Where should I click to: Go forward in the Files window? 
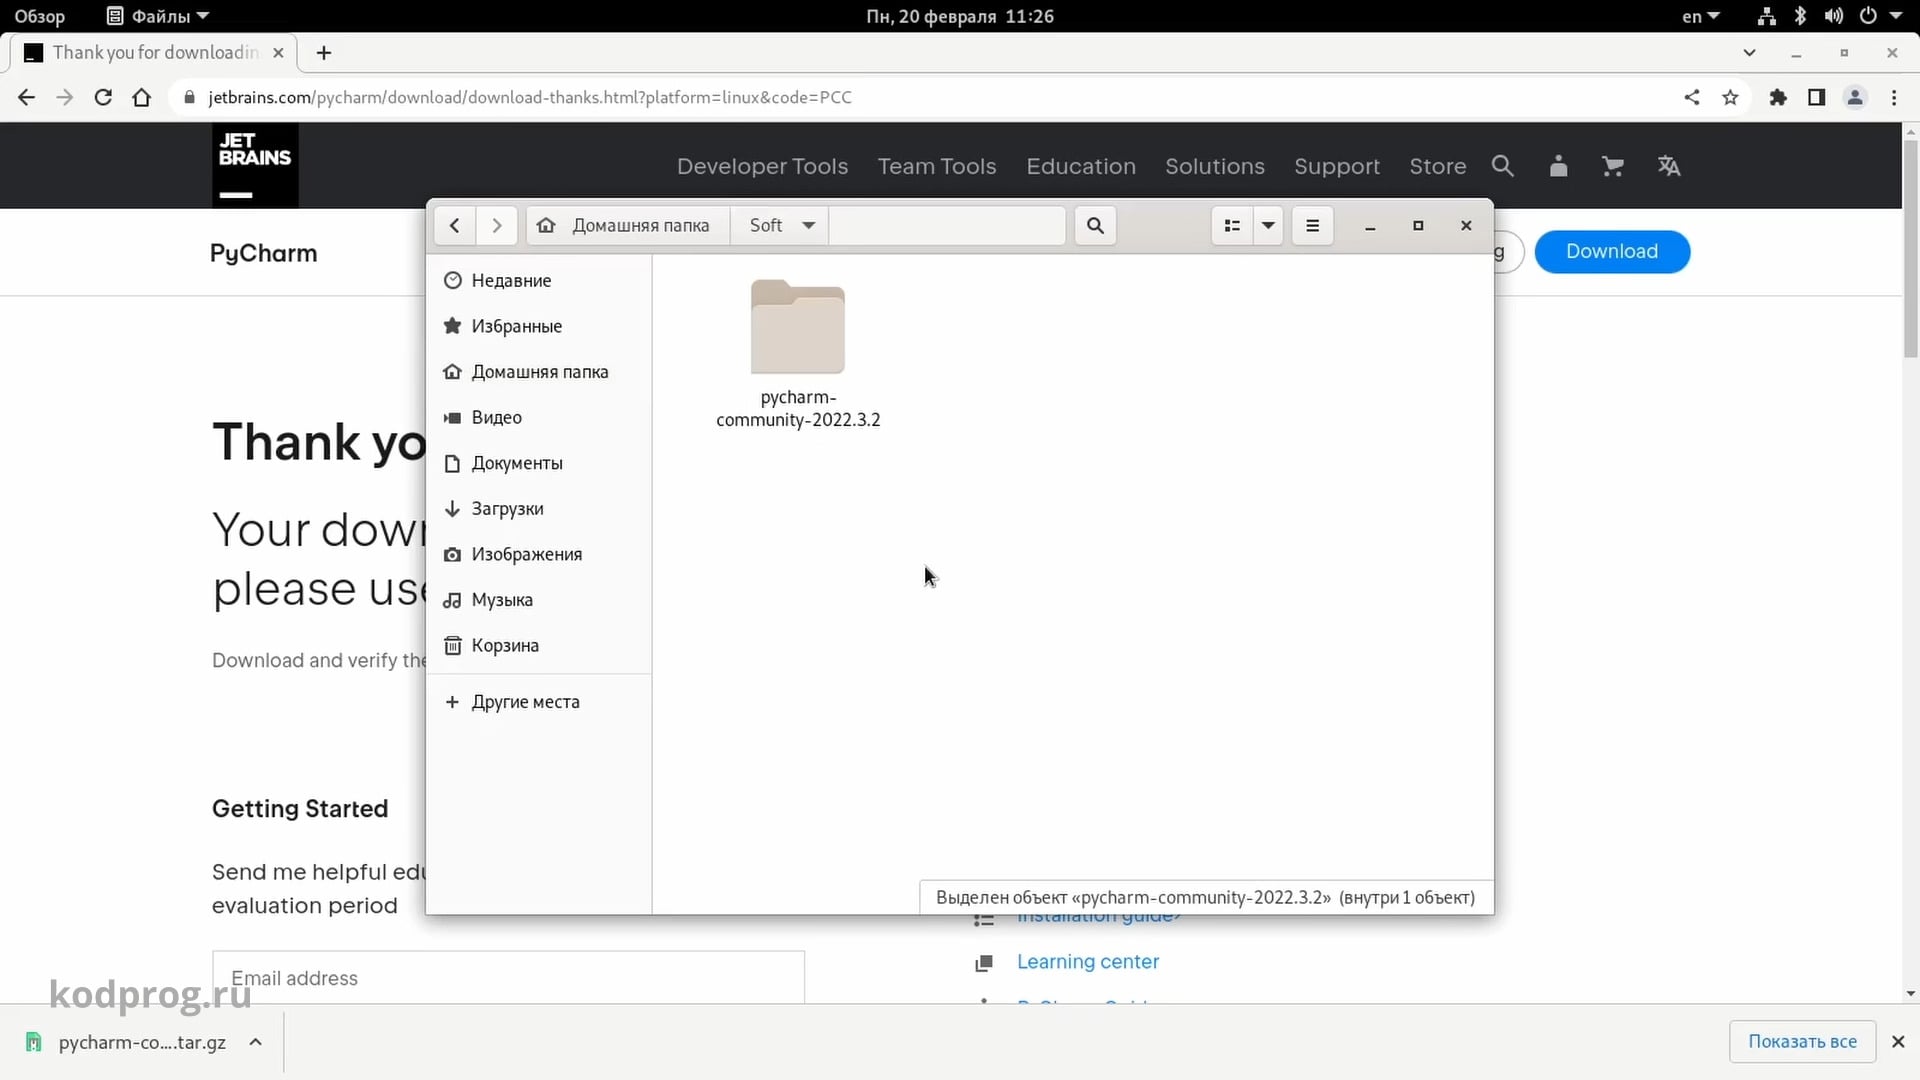coord(497,226)
